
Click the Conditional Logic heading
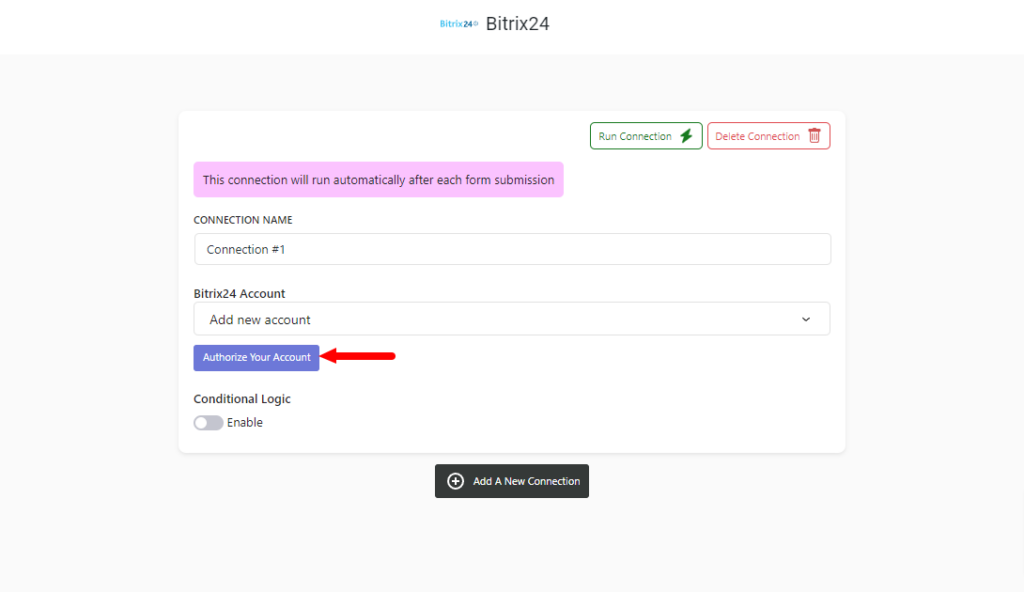tap(242, 399)
